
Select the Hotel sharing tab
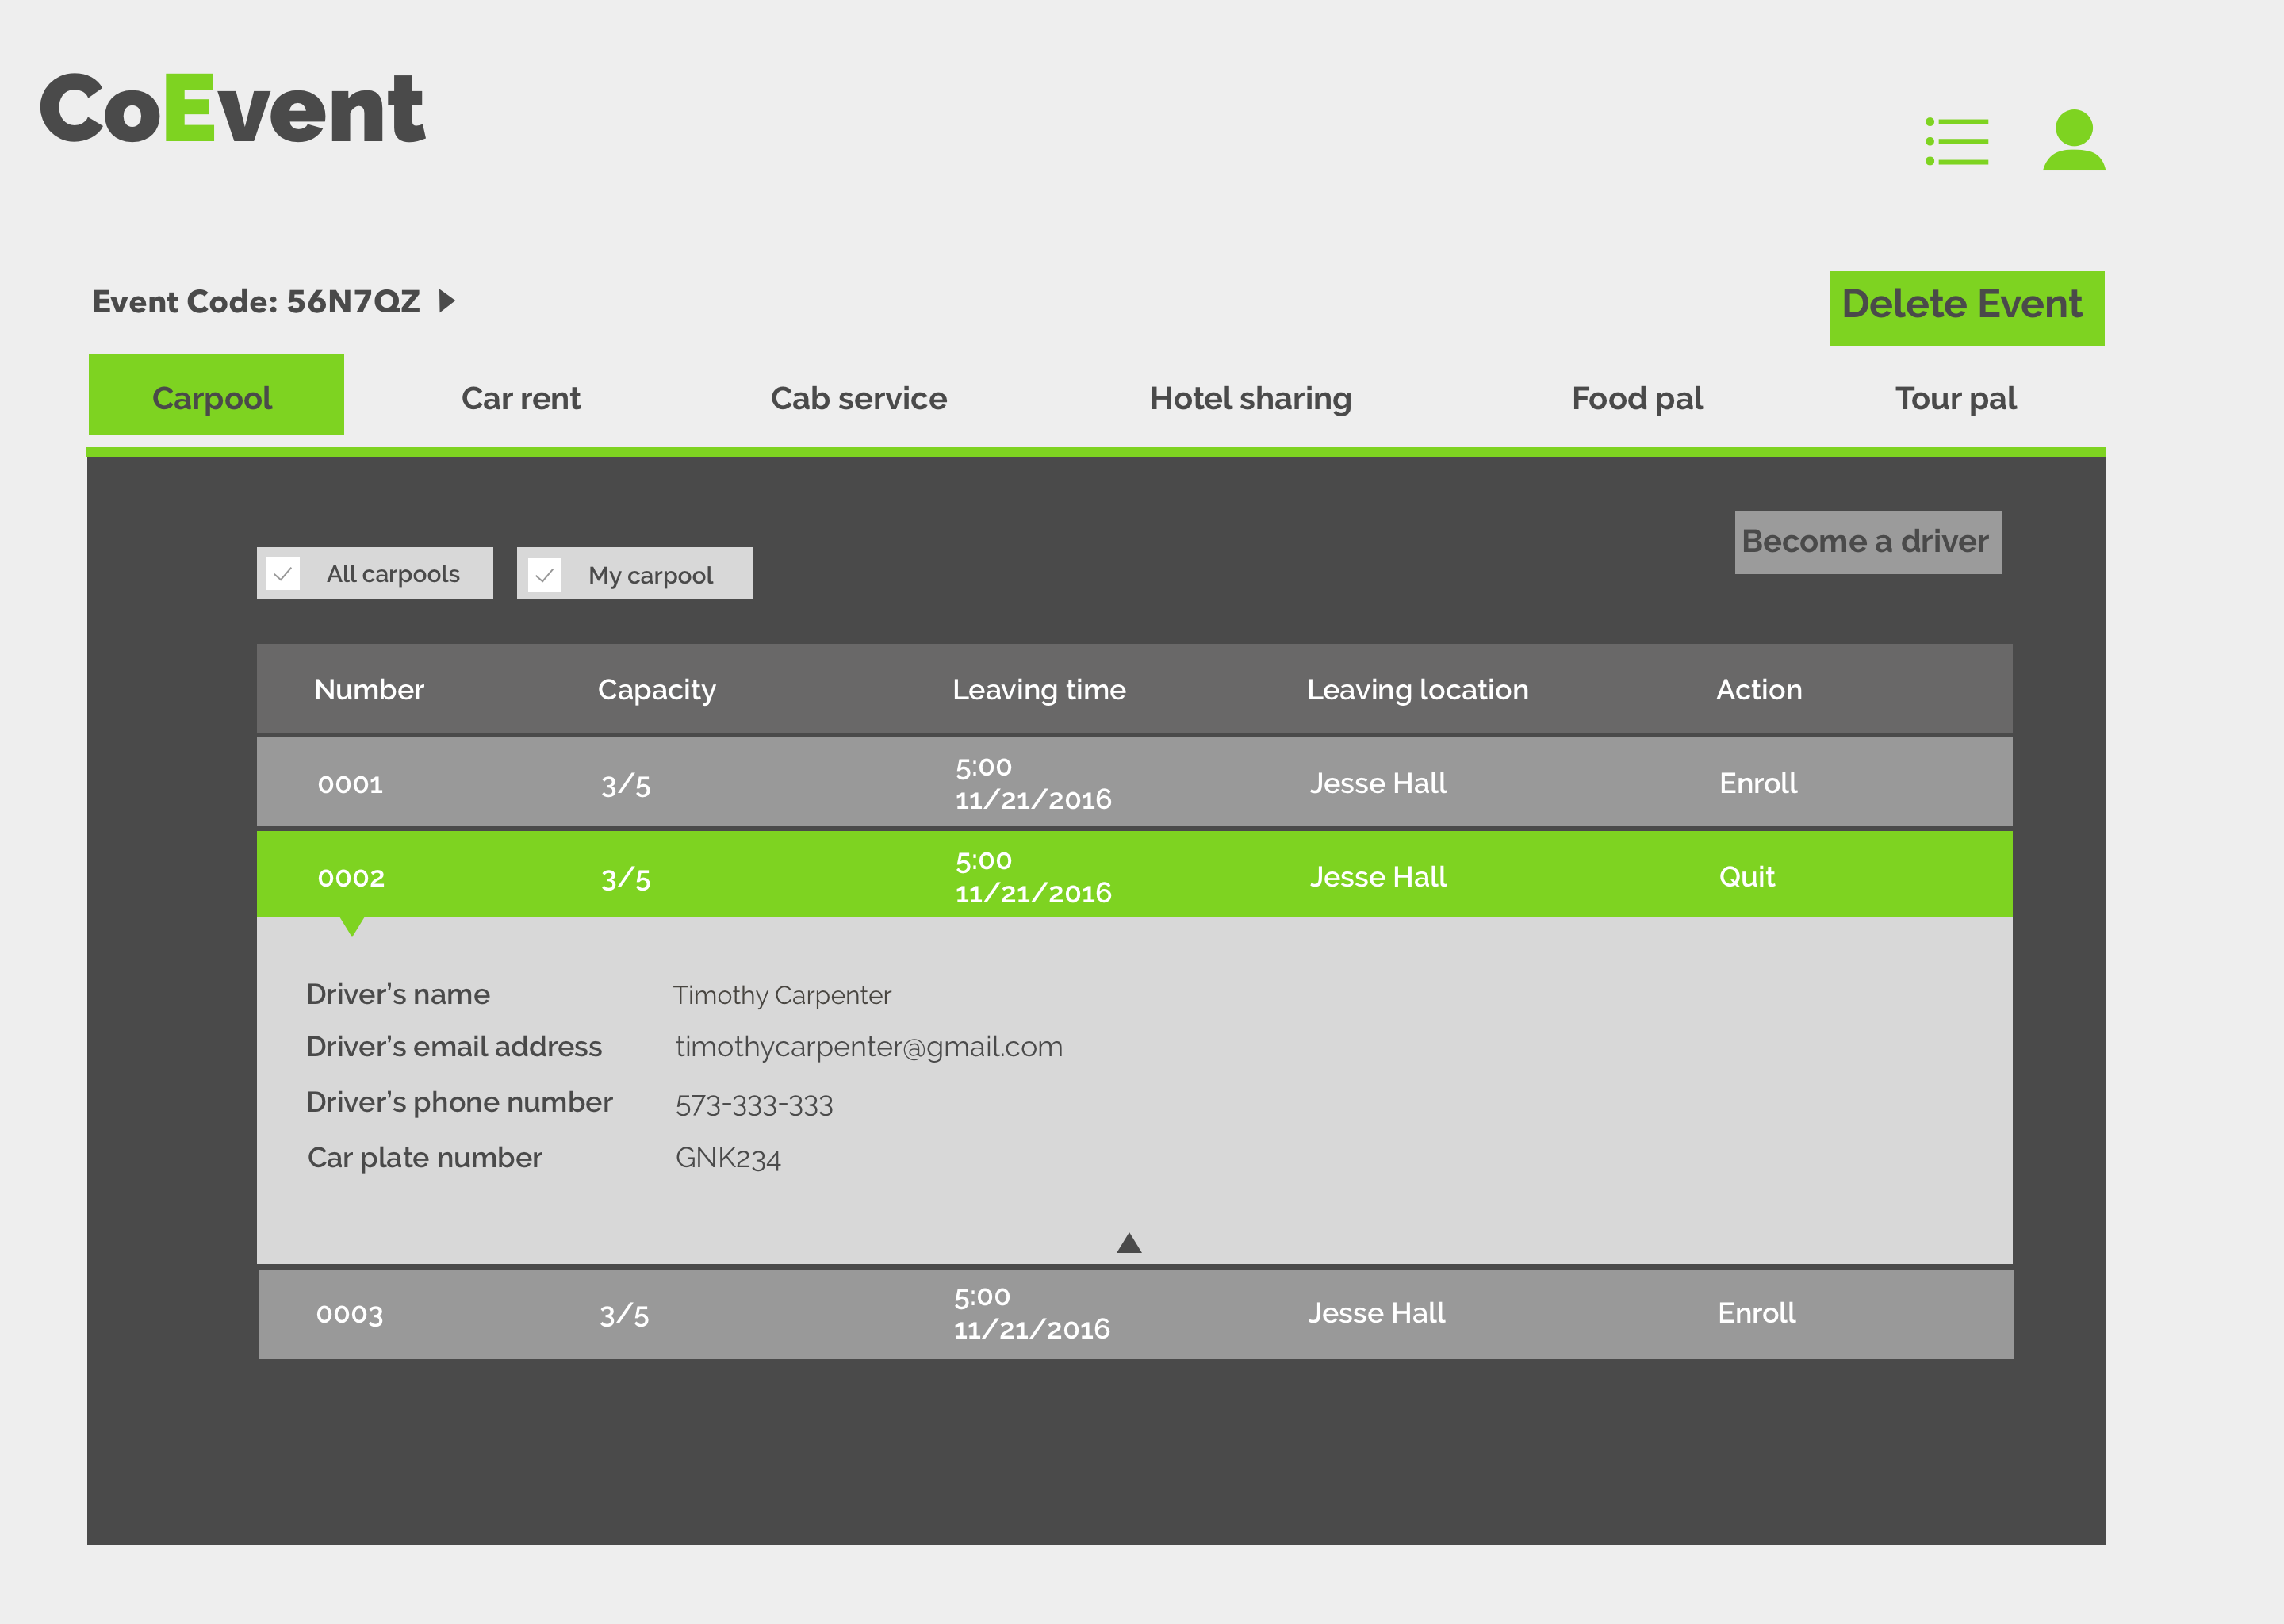1250,398
